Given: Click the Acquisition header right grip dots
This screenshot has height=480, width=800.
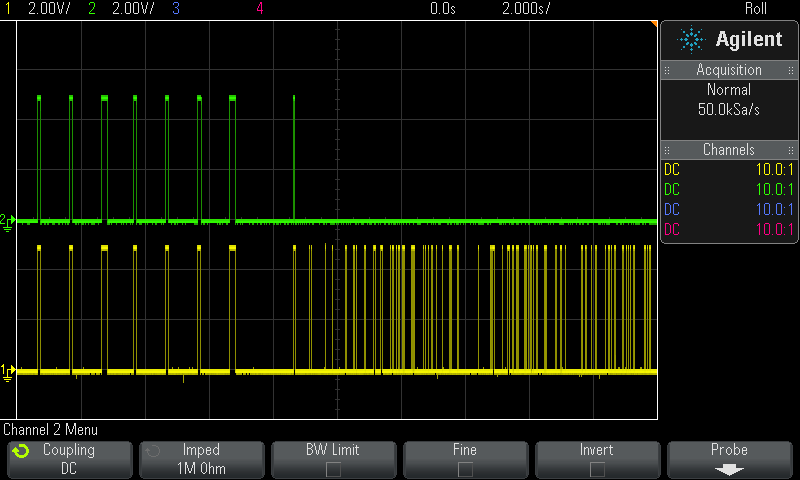Looking at the screenshot, I should coord(791,70).
